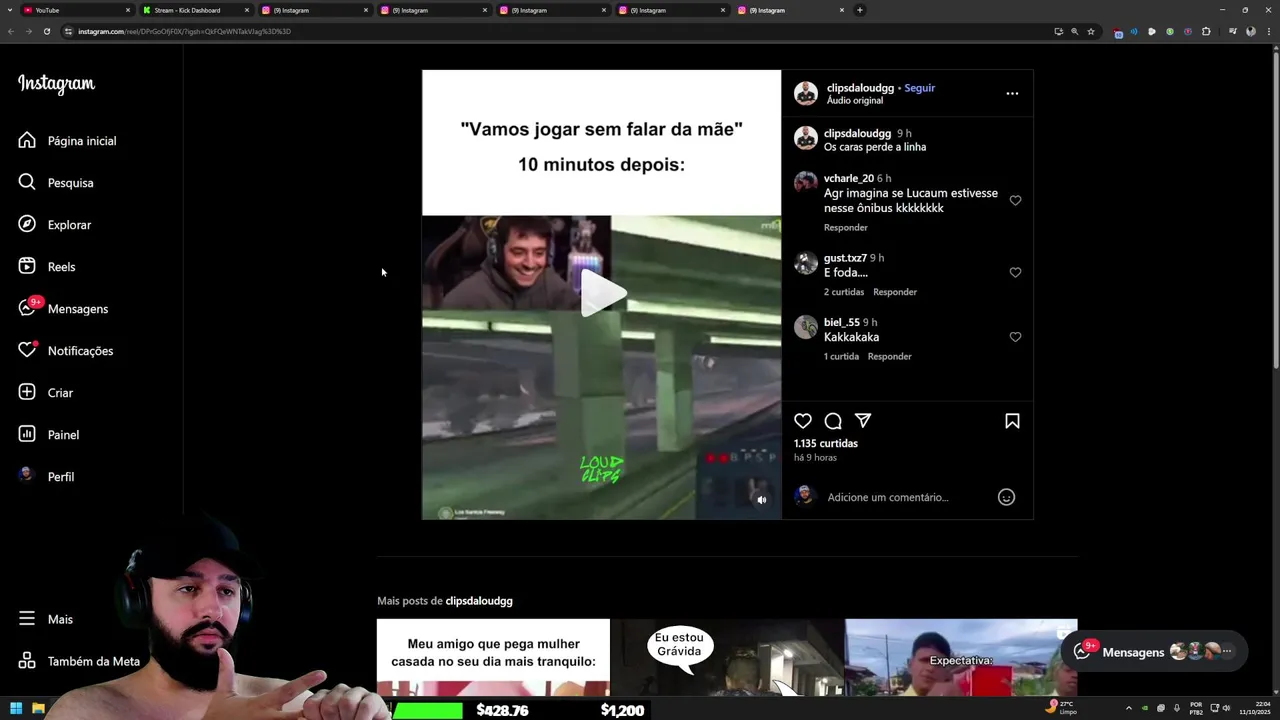Open biel_.55's profile link
Screen dimensions: 1280x720
coord(841,323)
